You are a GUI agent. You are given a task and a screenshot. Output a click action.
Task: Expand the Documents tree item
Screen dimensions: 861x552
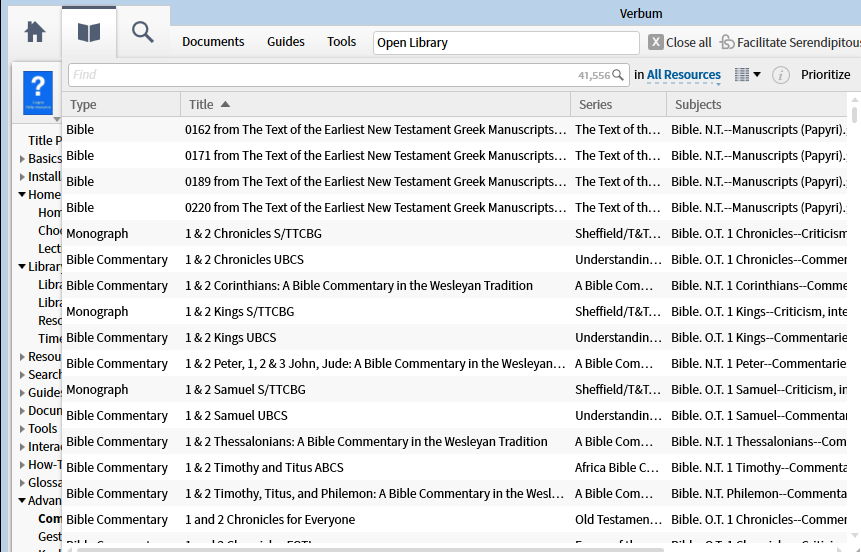pyautogui.click(x=22, y=411)
